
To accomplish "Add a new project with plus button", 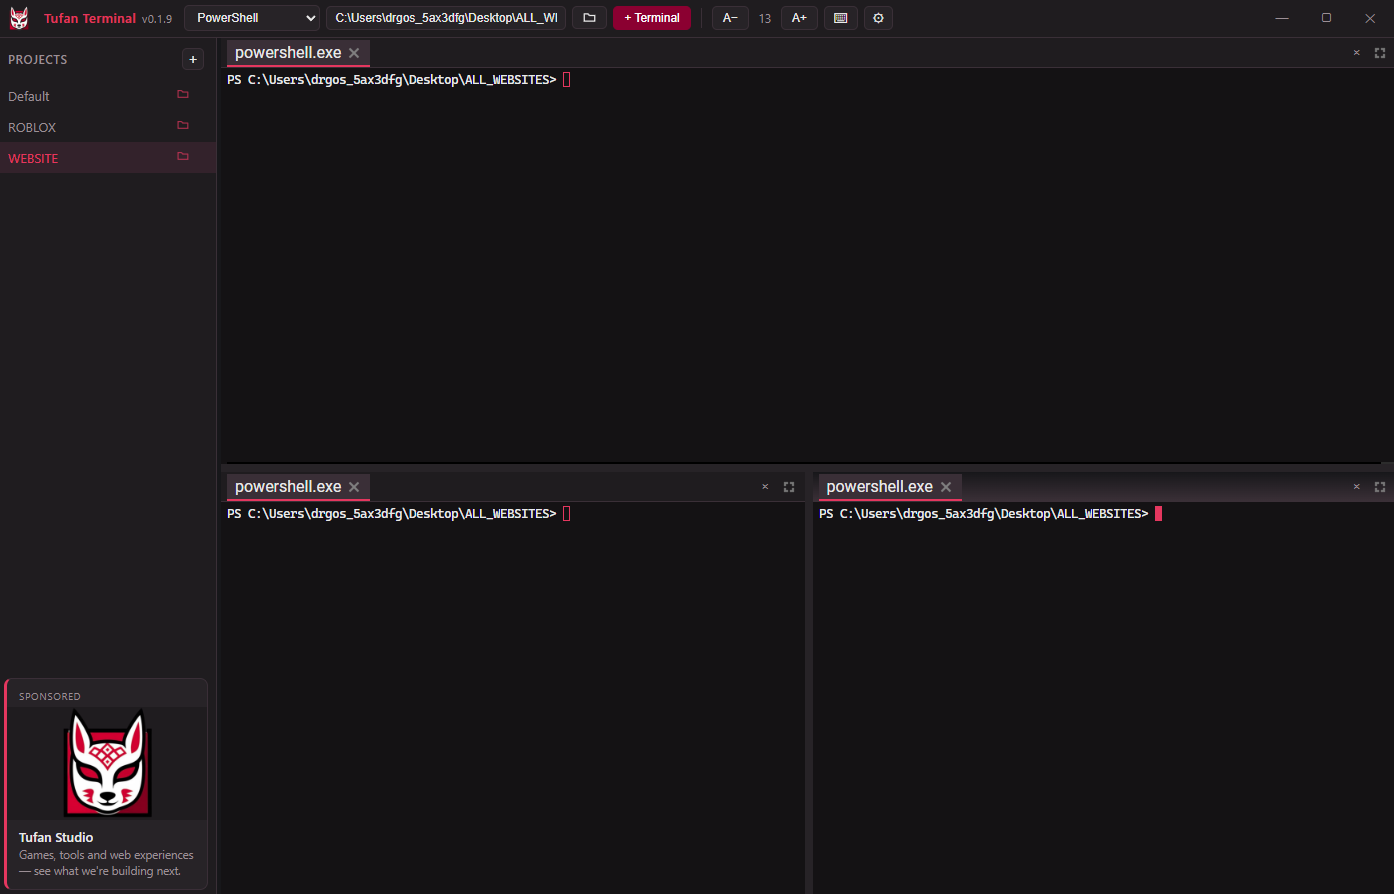I will pyautogui.click(x=193, y=59).
